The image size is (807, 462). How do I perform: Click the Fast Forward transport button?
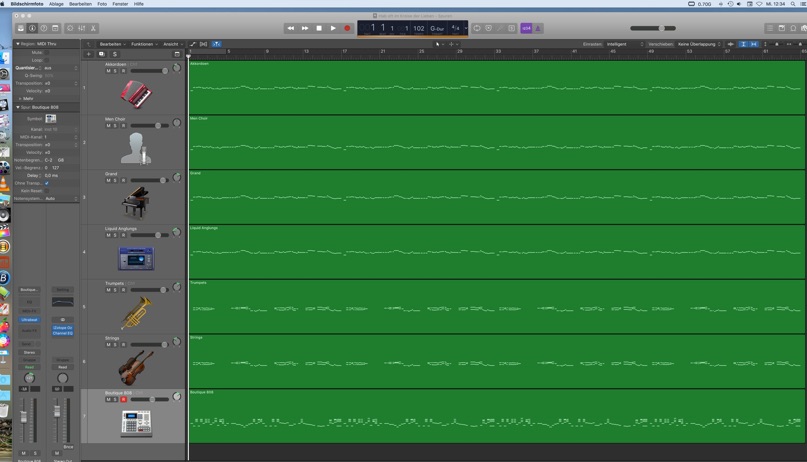pyautogui.click(x=305, y=28)
